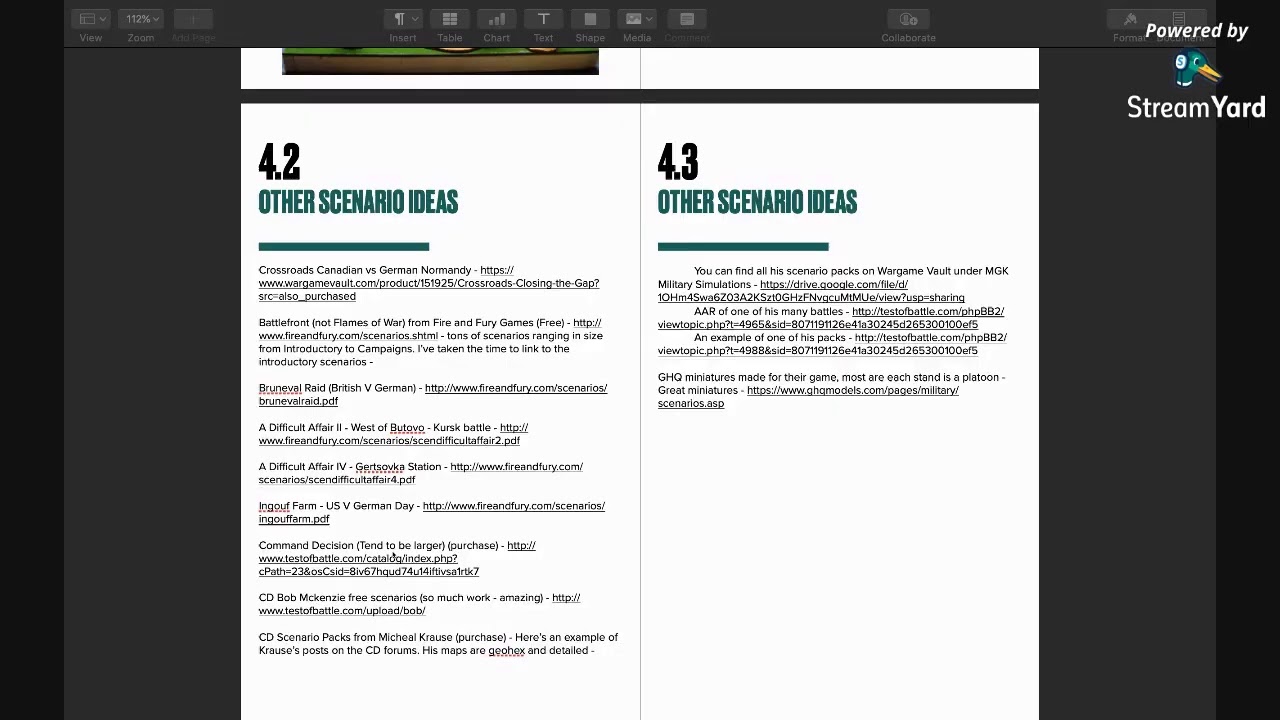Click the text 'Gertsovka Station'
1280x720 pixels.
point(398,466)
